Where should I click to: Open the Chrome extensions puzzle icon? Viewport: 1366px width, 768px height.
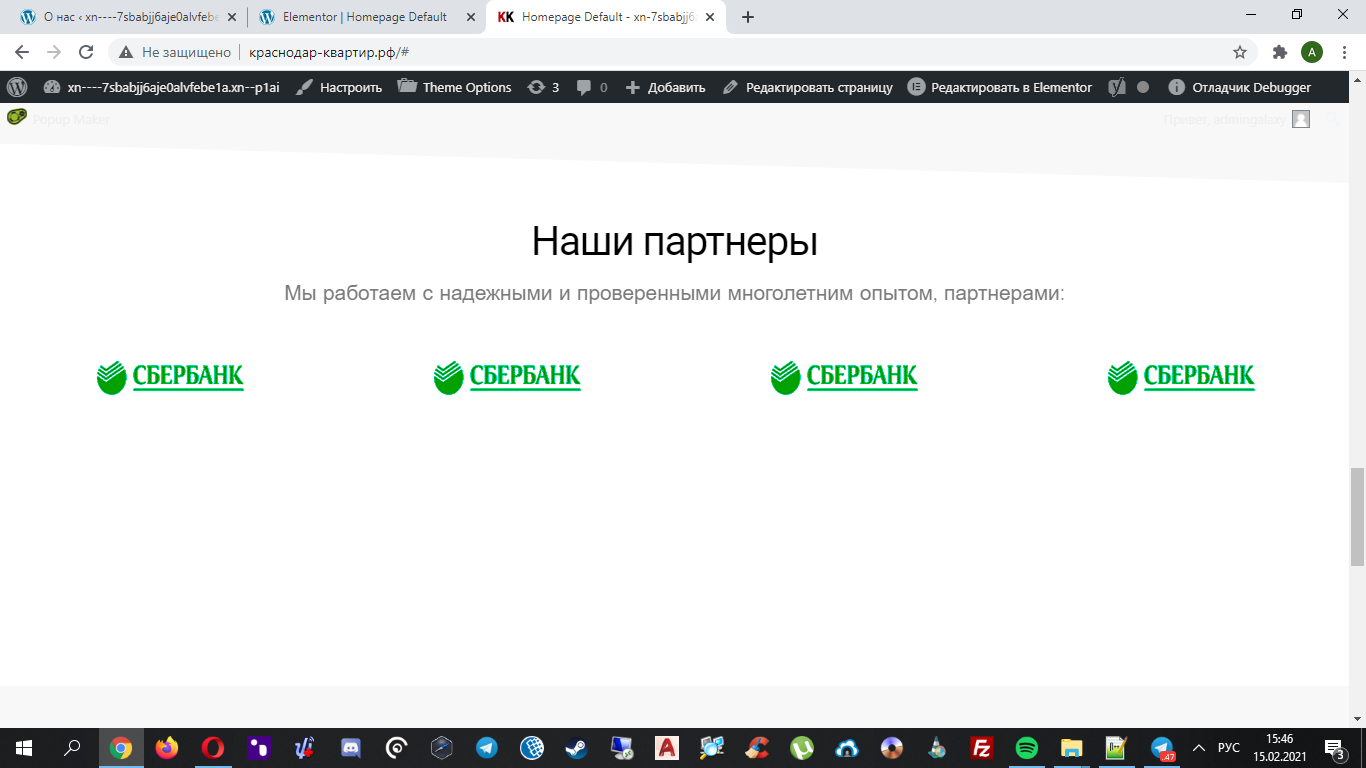[x=1279, y=52]
